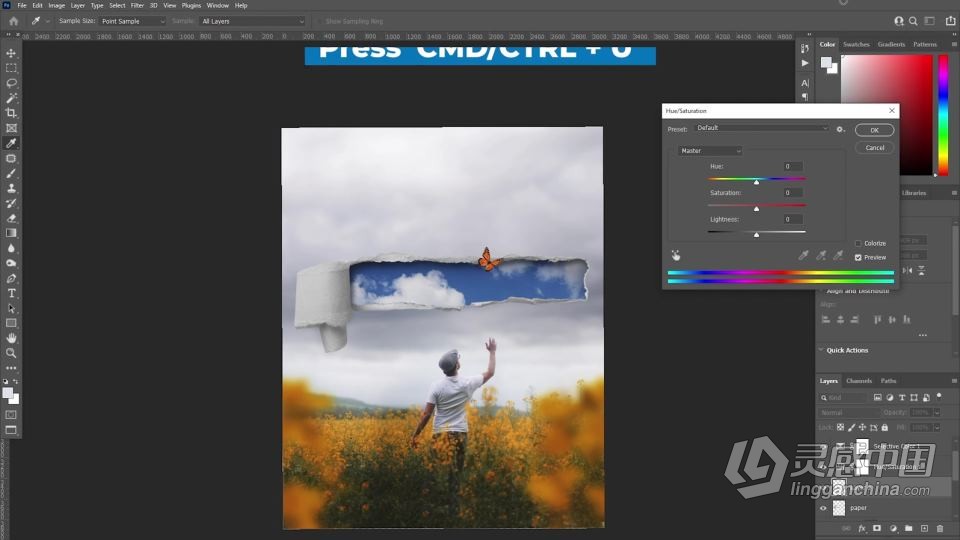The height and width of the screenshot is (540, 960).
Task: Select the Blur tool
Action: (11, 248)
